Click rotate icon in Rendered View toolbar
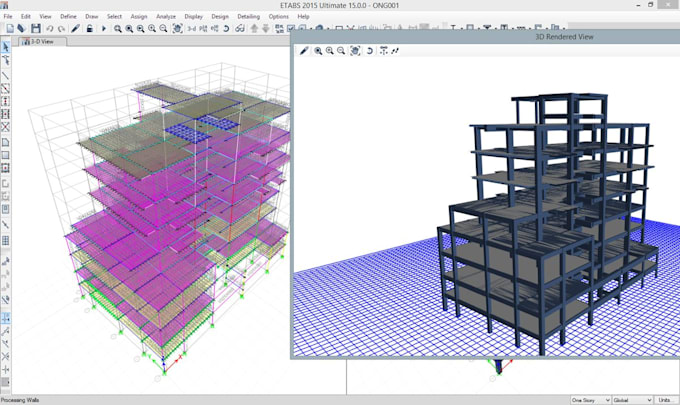 click(x=370, y=51)
